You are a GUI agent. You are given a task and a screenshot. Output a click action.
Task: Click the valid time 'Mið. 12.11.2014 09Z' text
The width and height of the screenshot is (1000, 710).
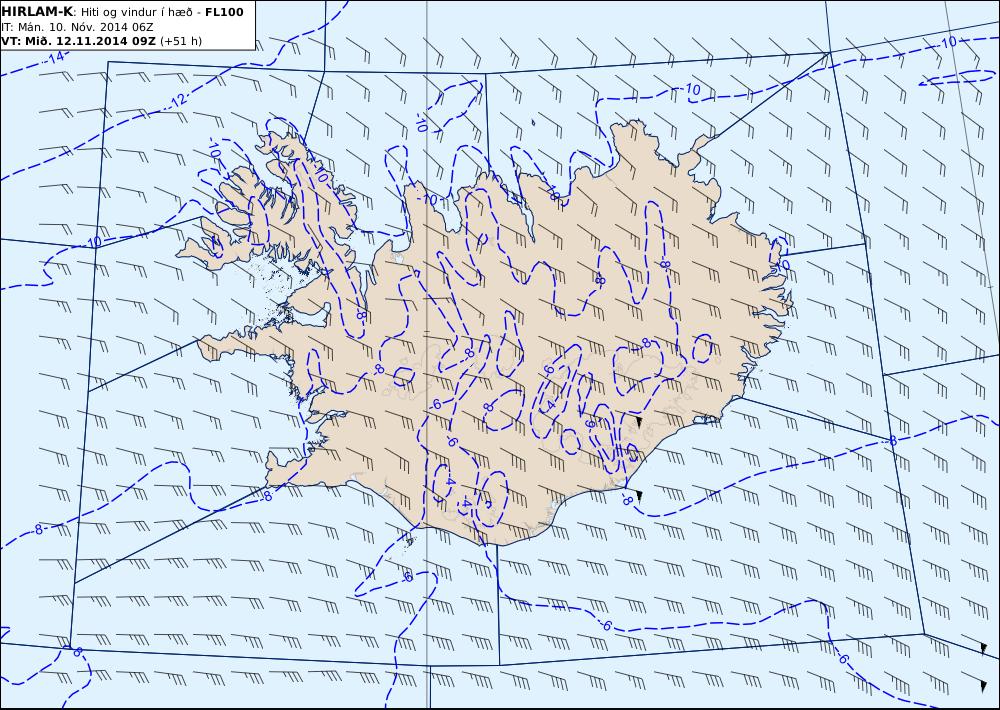coord(89,41)
